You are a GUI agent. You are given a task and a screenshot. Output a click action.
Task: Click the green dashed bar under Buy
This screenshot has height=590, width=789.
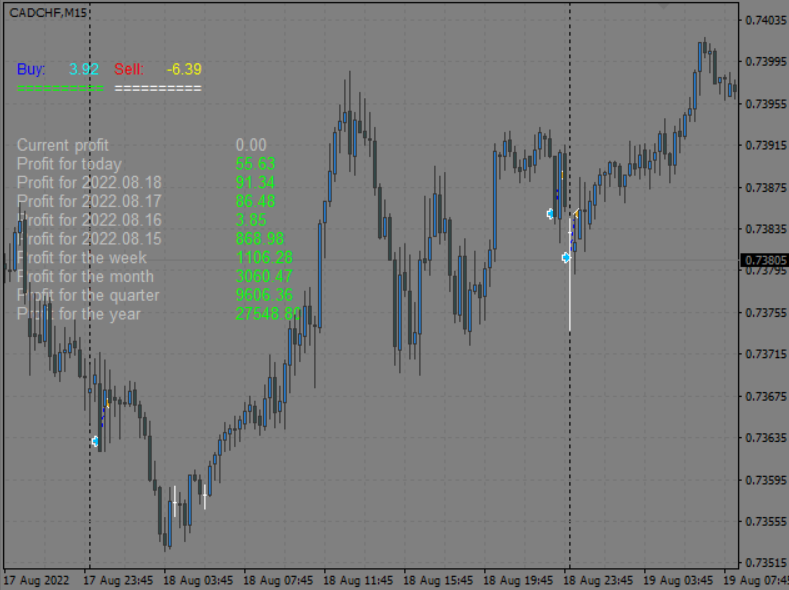(60, 88)
